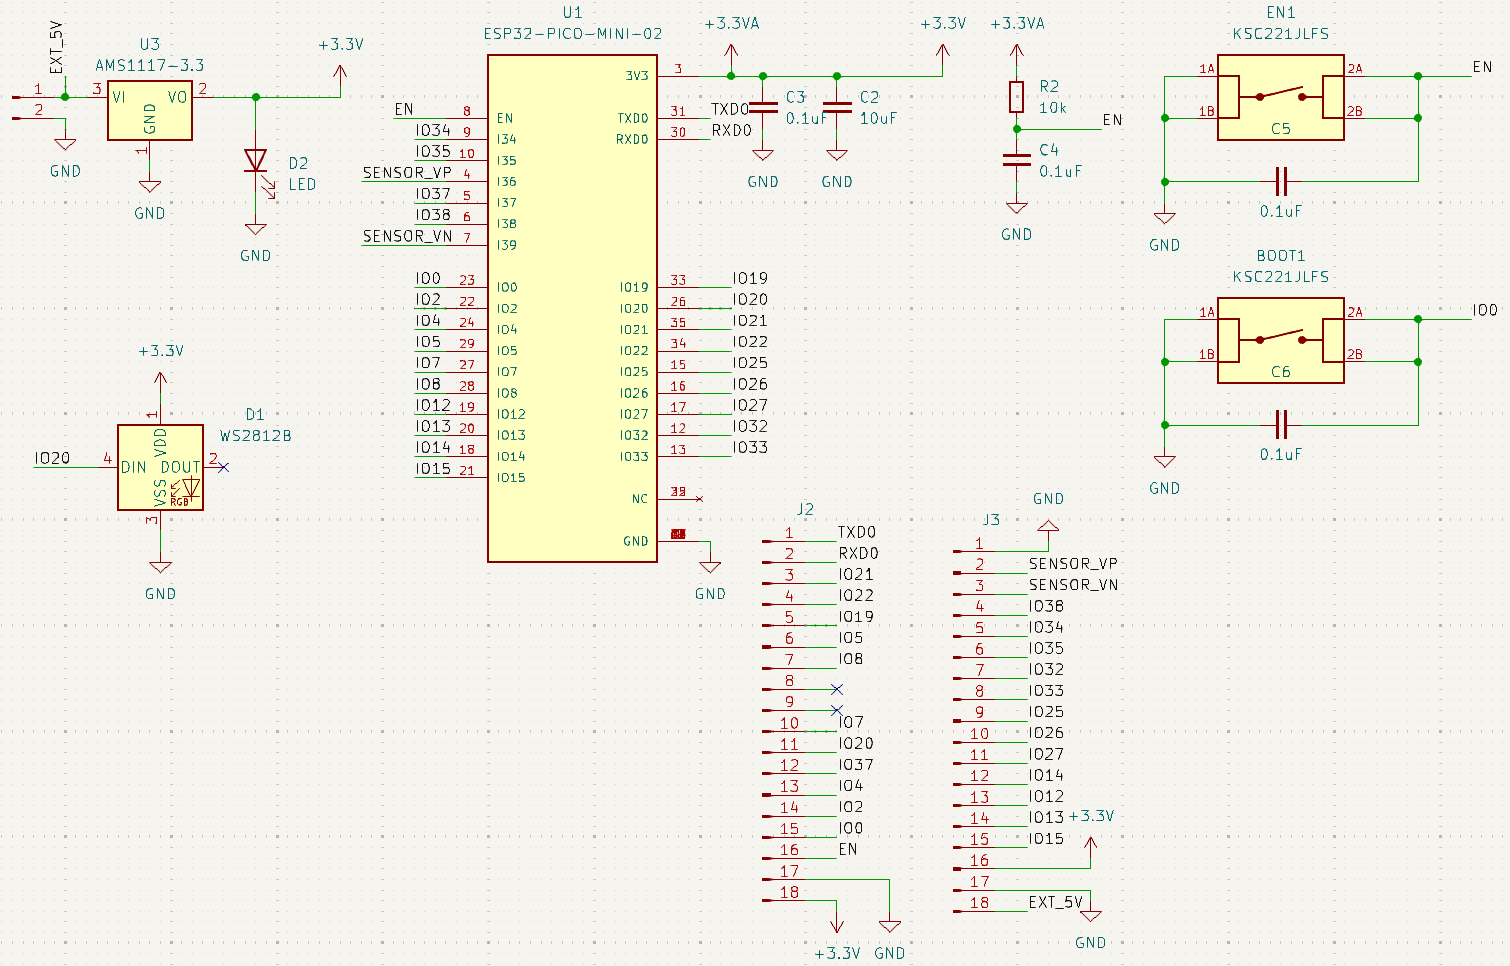
Task: Click the ESP32-PICO-MINI-02 value text
Action: click(x=572, y=33)
